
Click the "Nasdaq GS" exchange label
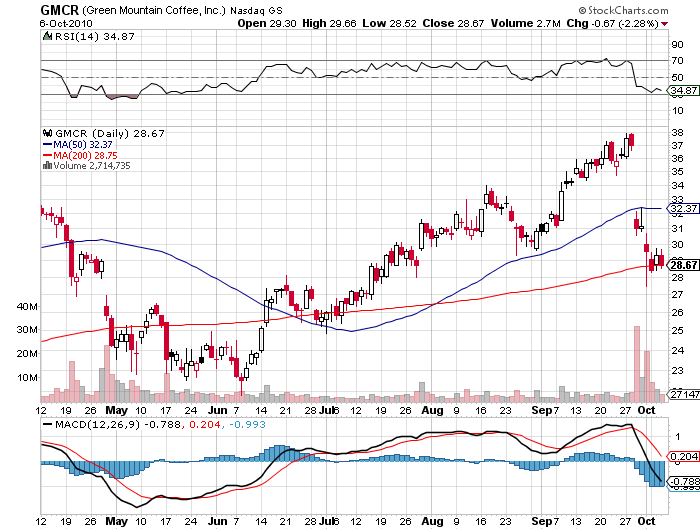[256, 10]
